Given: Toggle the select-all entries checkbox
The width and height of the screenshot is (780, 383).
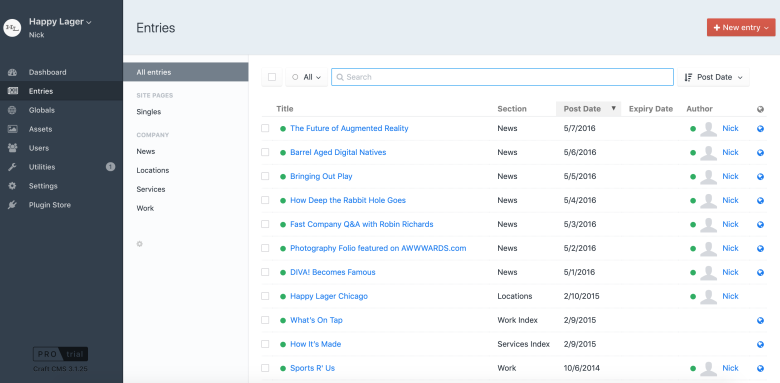Looking at the screenshot, I should click(272, 77).
